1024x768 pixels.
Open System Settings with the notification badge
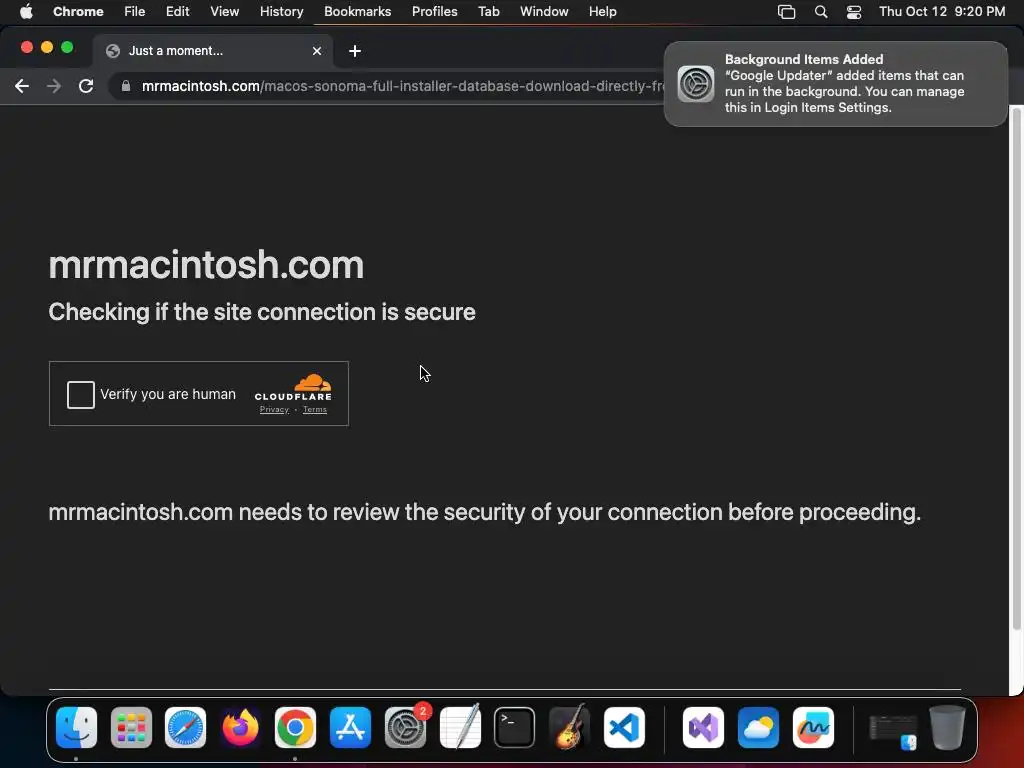[406, 727]
